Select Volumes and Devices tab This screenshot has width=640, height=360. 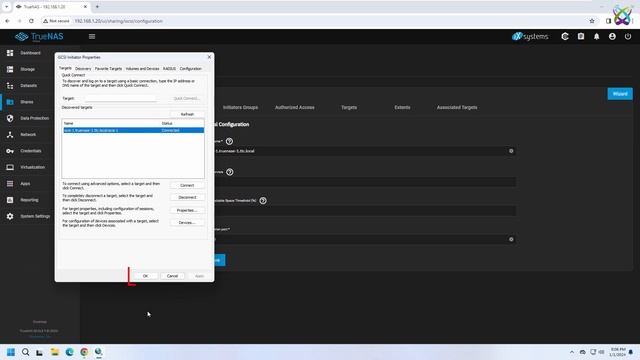[x=142, y=69]
